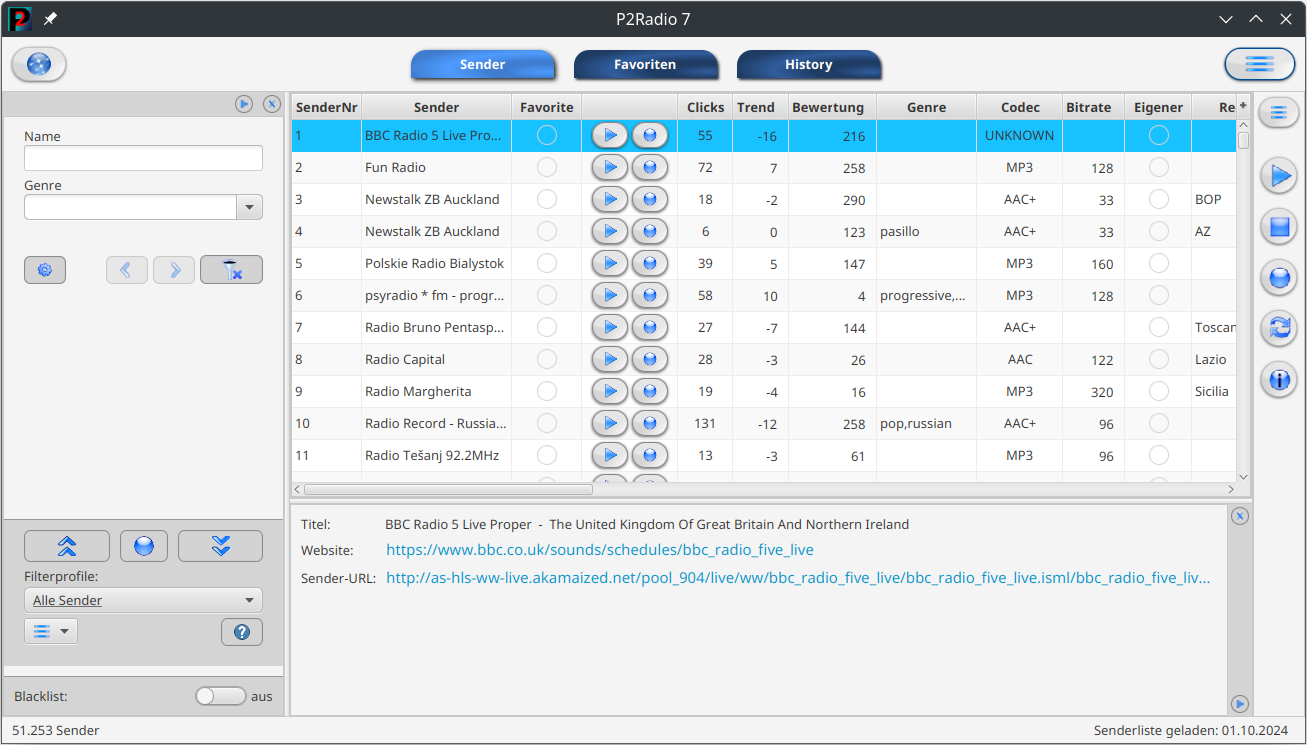Viewport: 1307px width, 745px height.
Task: Click the P2Radio app icon in title bar
Action: click(20, 19)
